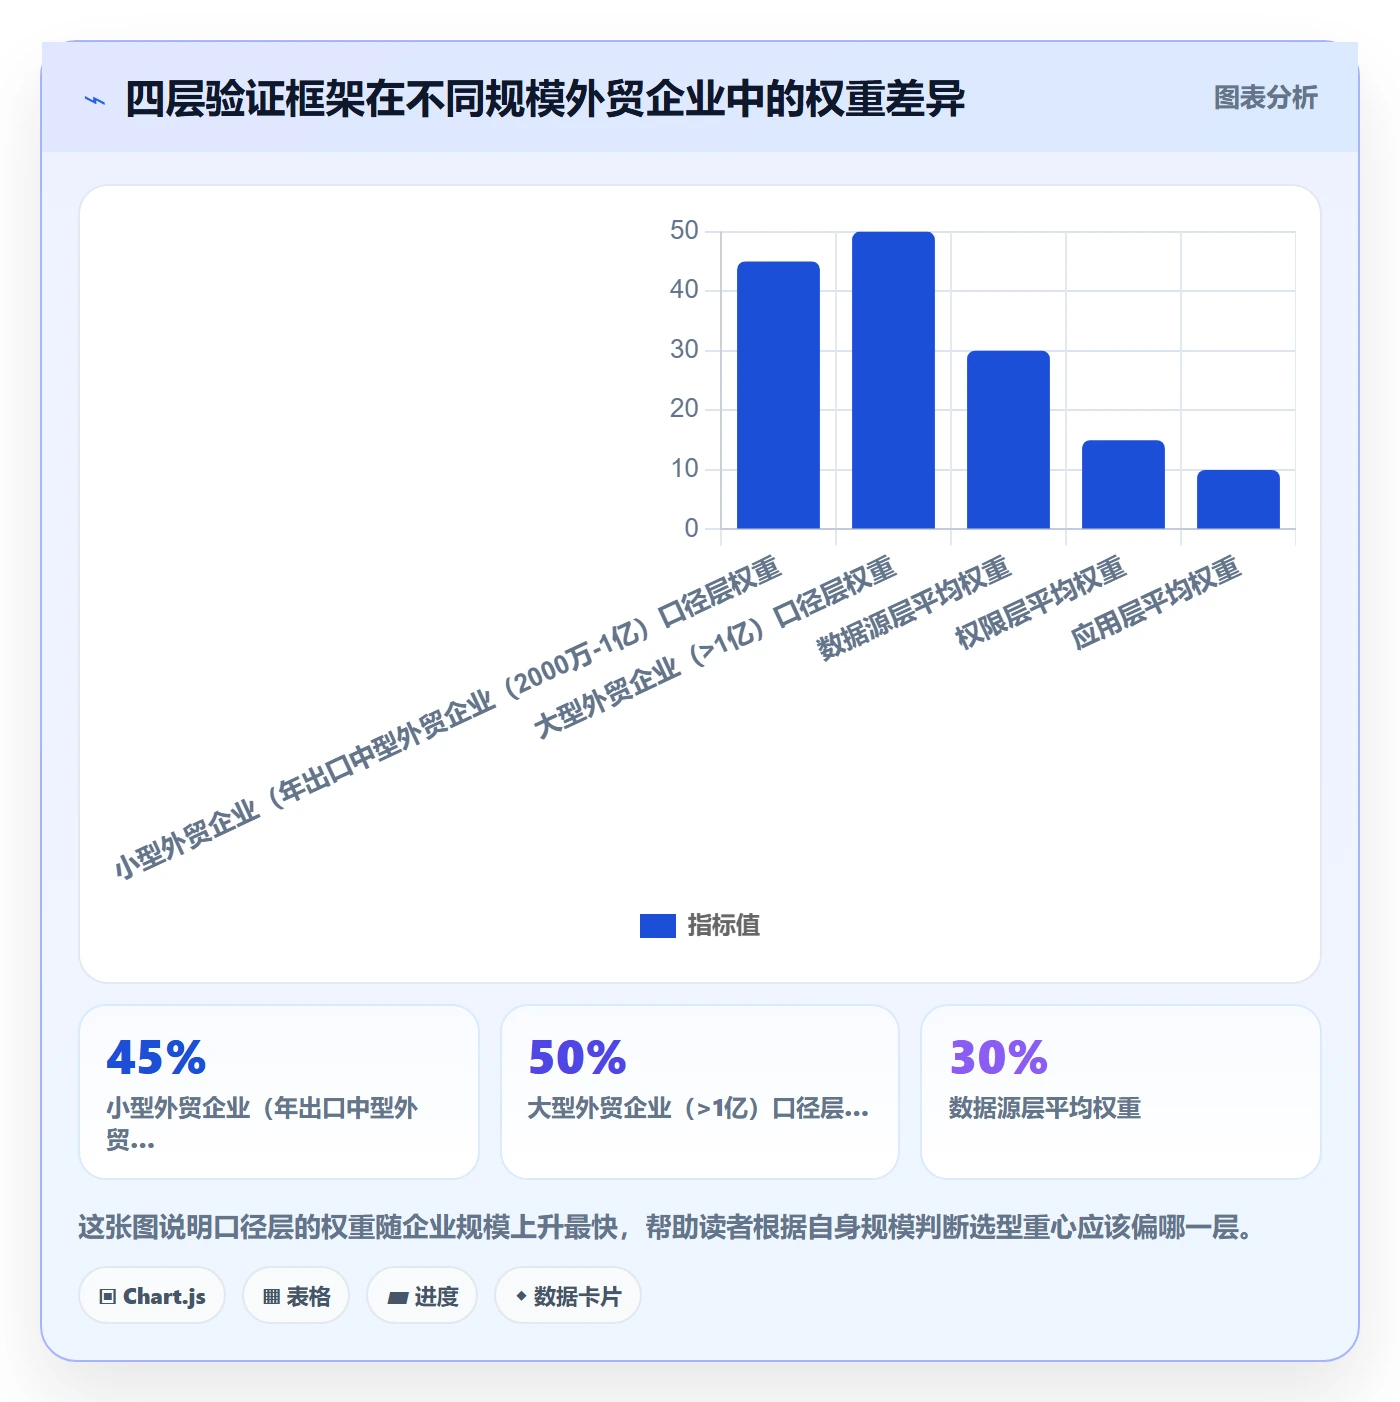Click the tallest bar reaching 50
Image resolution: width=1400 pixels, height=1402 pixels.
click(893, 380)
